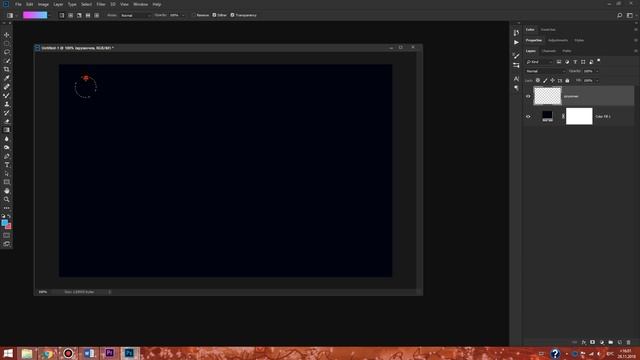This screenshot has width=640, height=360.
Task: Click the gradient preview swatch in options bar
Action: pos(35,15)
